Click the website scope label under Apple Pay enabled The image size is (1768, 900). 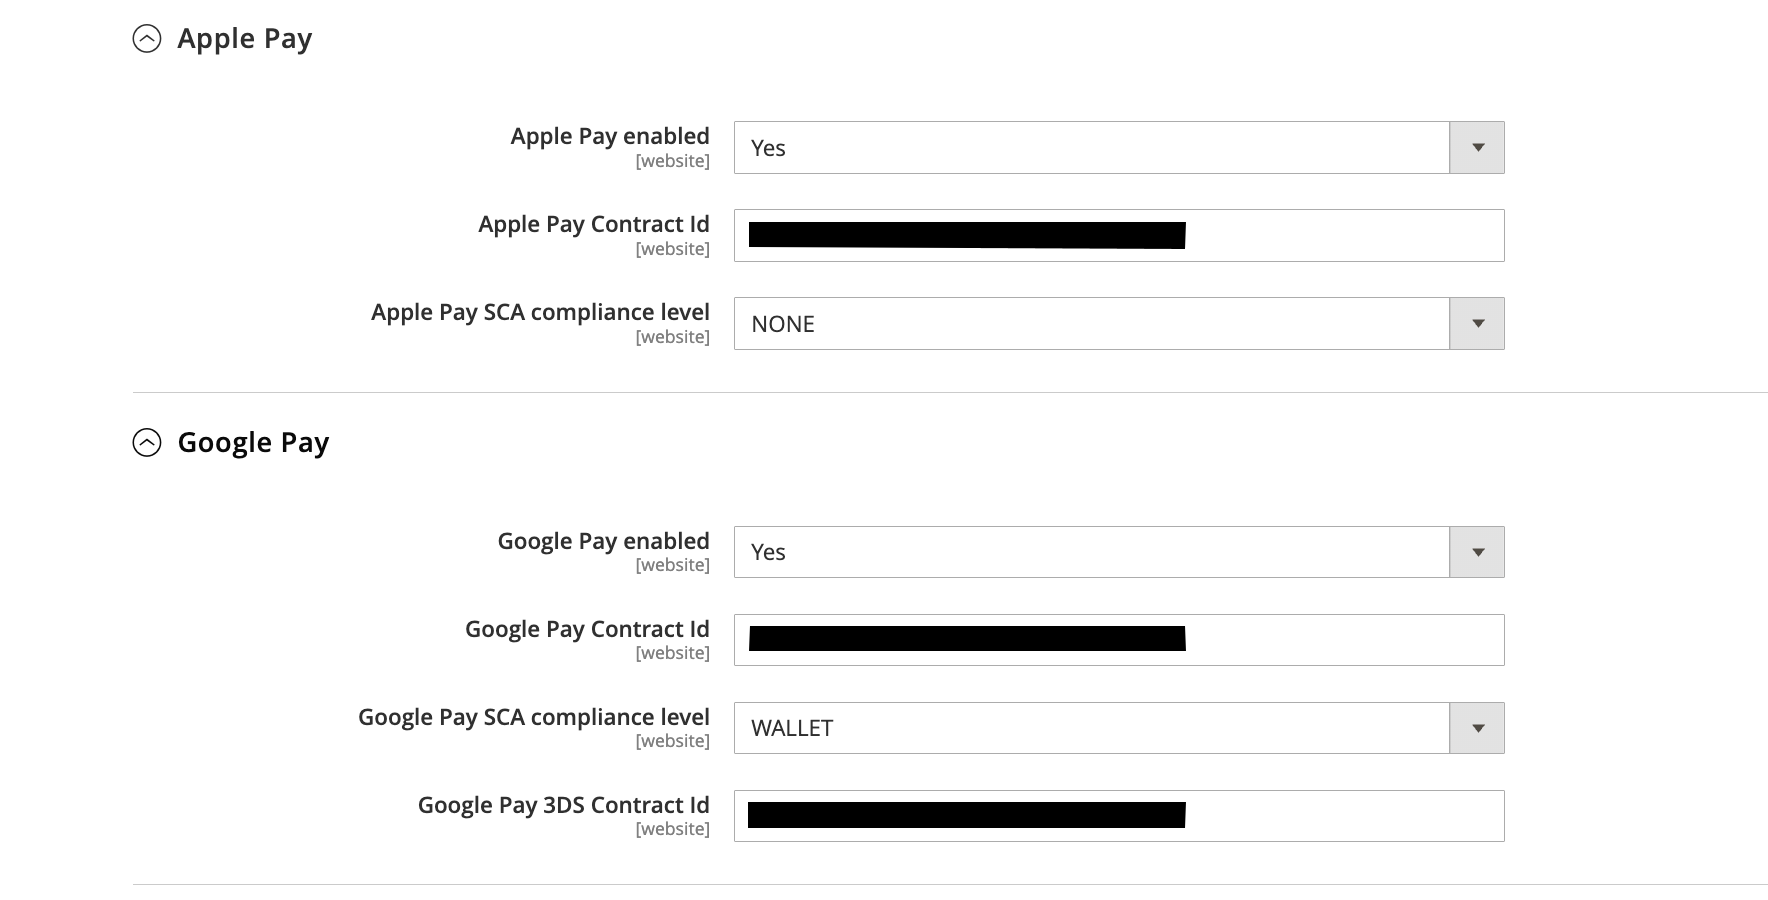[x=674, y=160]
